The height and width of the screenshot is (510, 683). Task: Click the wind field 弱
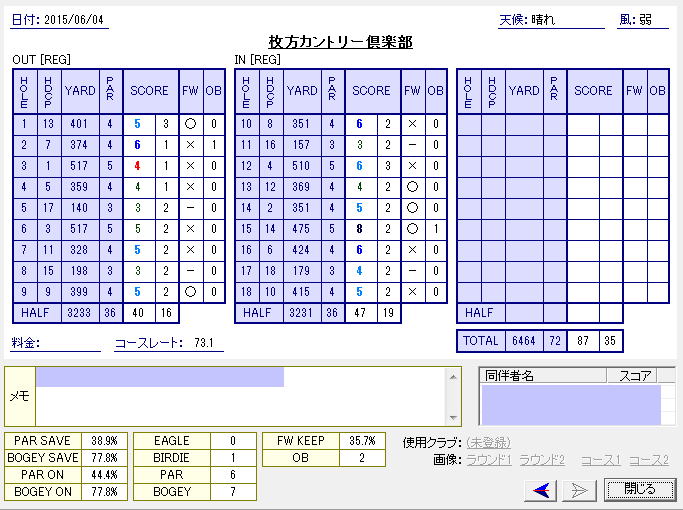pyautogui.click(x=646, y=20)
